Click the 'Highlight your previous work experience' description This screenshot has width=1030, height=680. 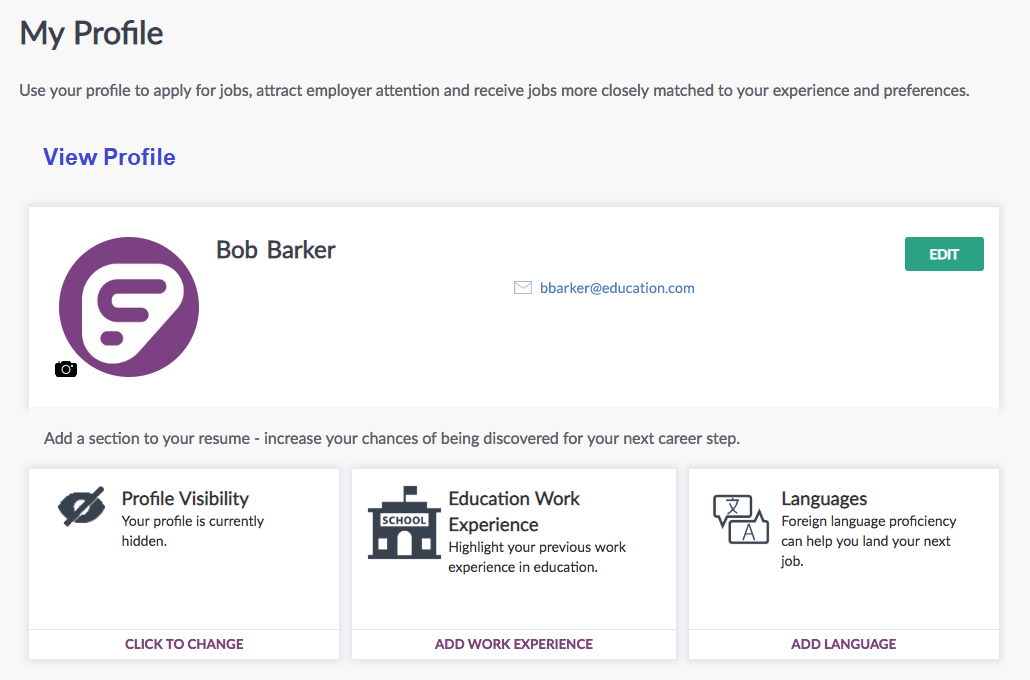point(537,557)
